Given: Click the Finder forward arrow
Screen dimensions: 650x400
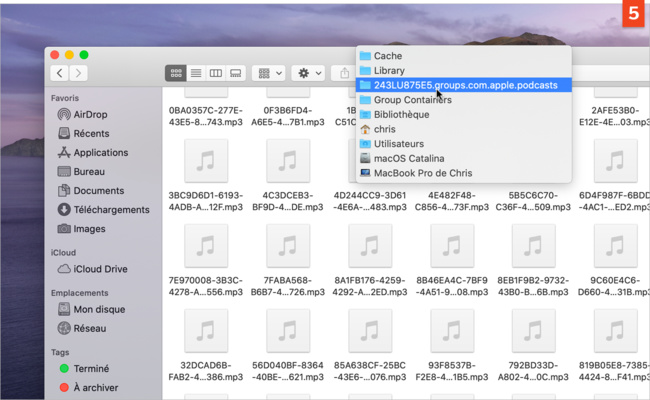Looking at the screenshot, I should coord(78,73).
